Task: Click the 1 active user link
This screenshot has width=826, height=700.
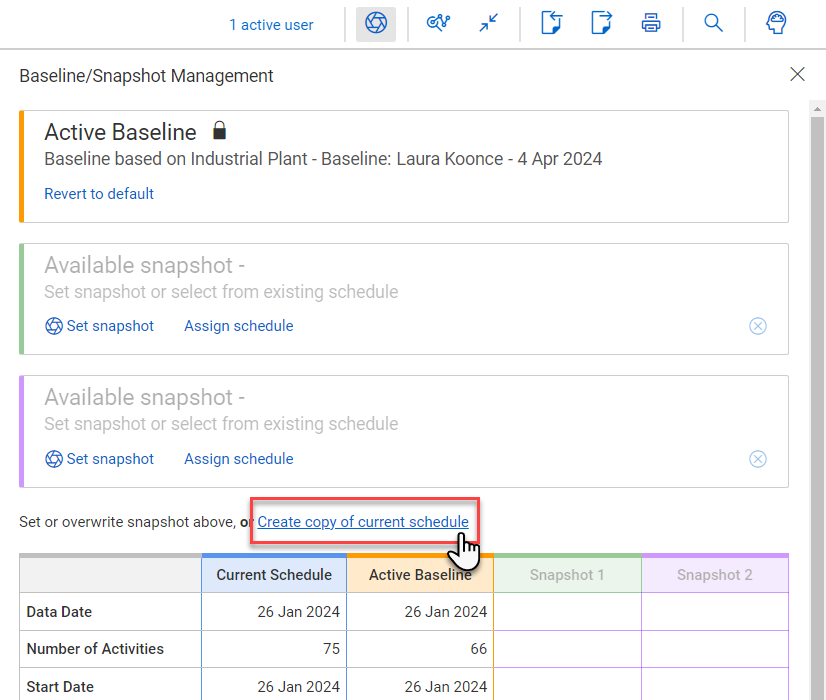Action: (x=271, y=25)
